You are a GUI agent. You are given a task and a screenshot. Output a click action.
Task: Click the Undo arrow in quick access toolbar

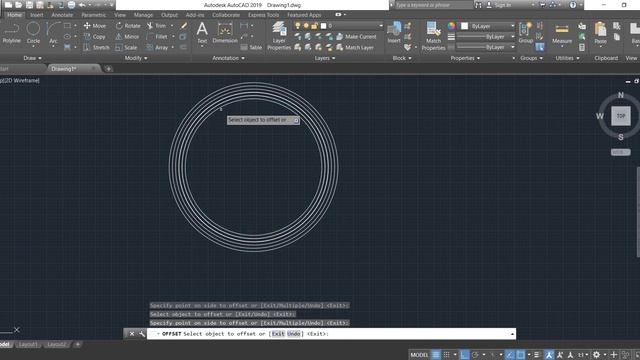tap(82, 5)
